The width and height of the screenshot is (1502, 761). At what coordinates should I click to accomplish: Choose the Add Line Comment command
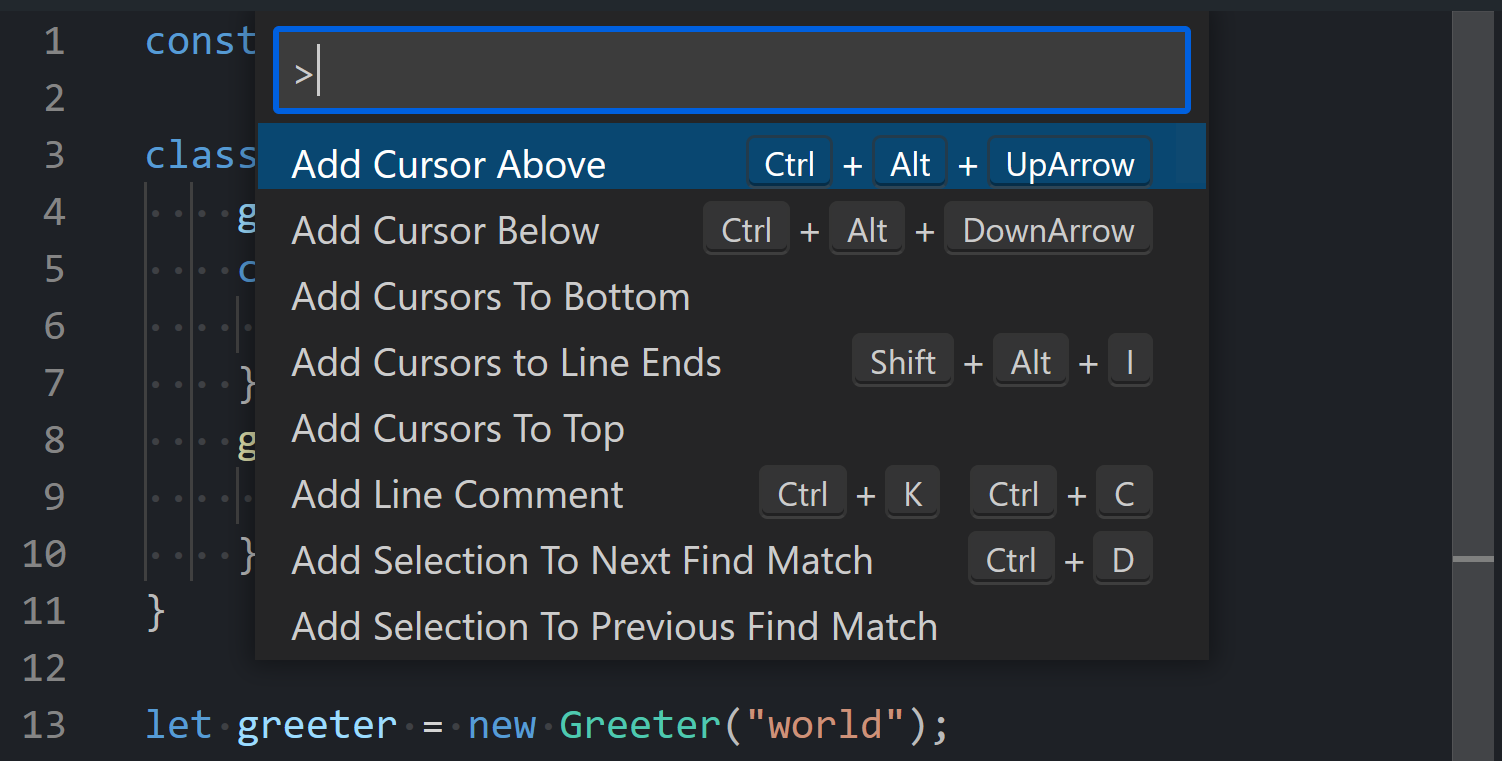coord(457,495)
